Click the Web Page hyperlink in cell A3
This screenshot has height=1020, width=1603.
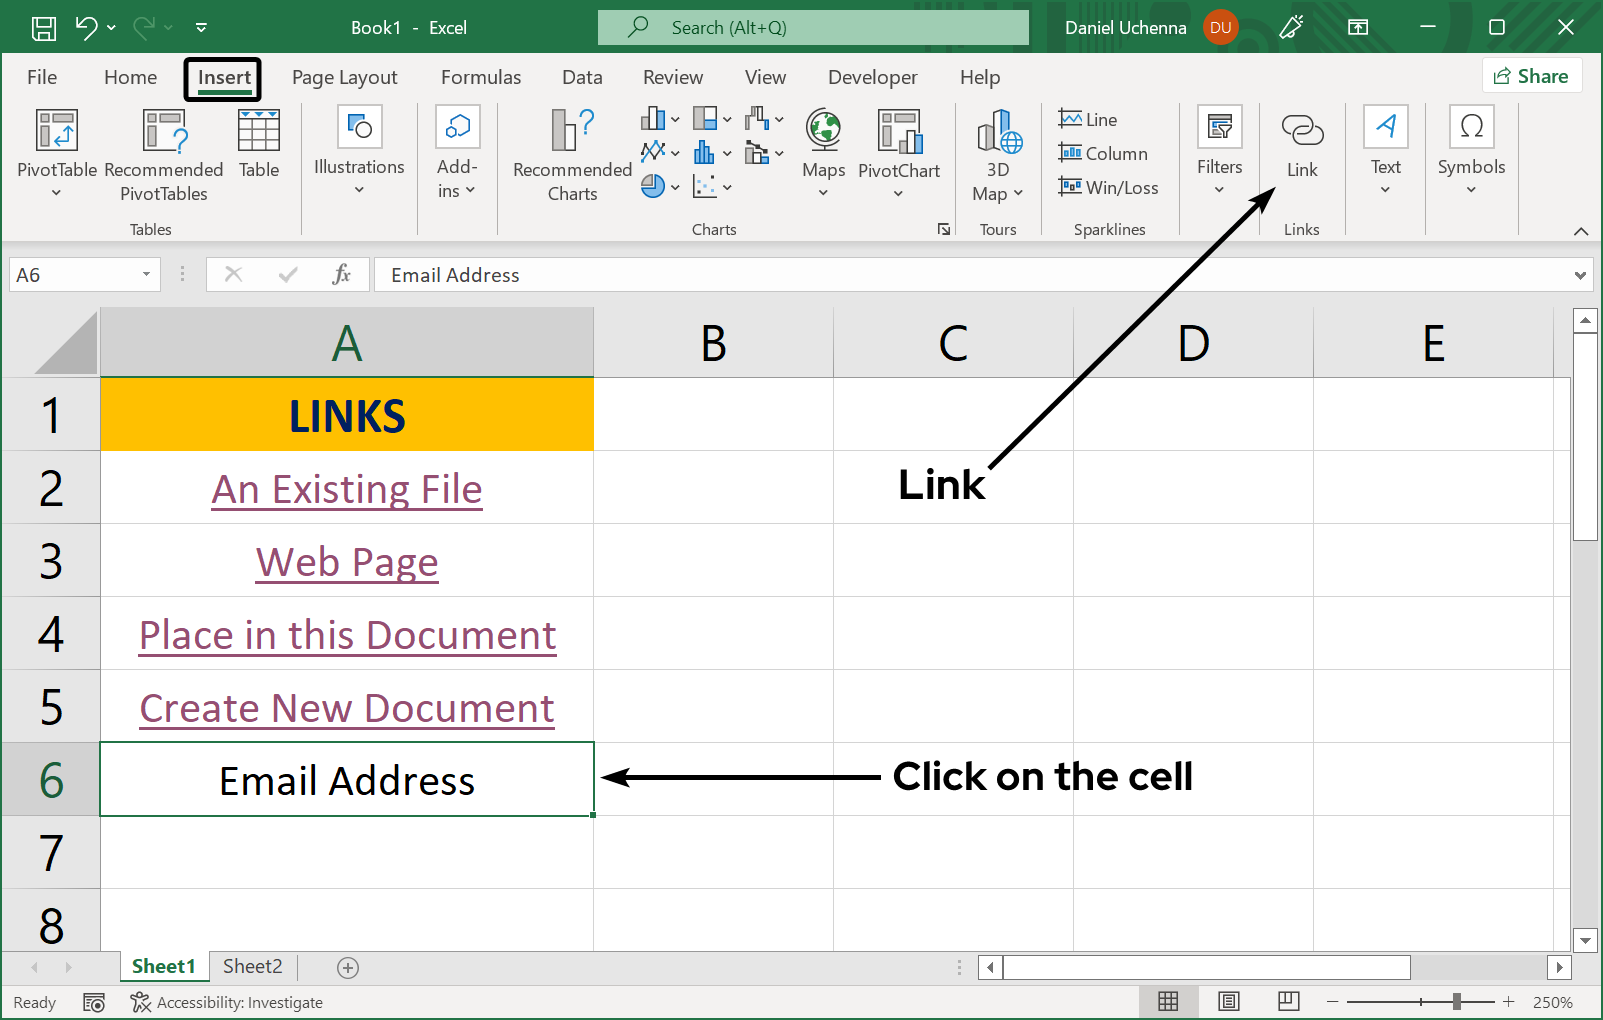point(346,561)
